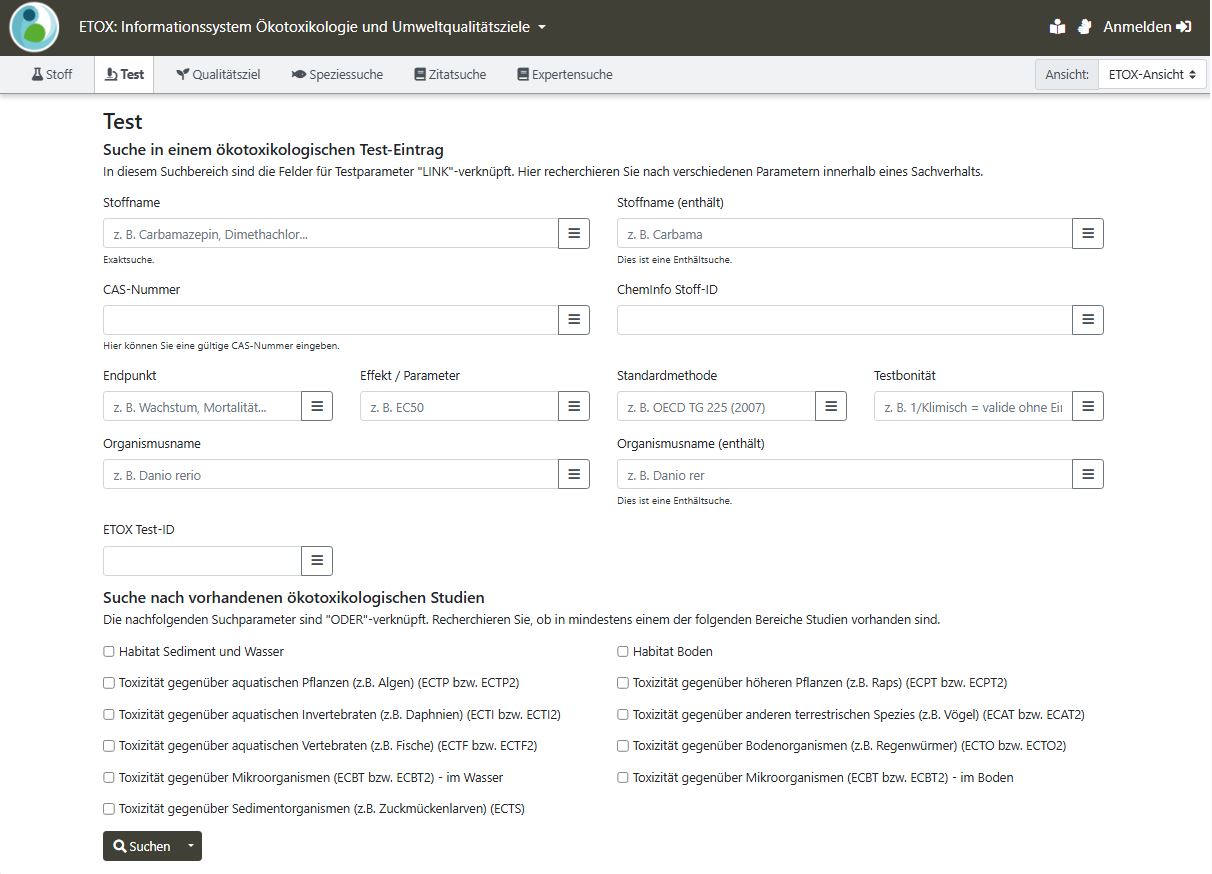This screenshot has height=874, width=1212.
Task: Tick Toxizität gegenüber Sedimentorganismen checkbox
Action: 109,809
